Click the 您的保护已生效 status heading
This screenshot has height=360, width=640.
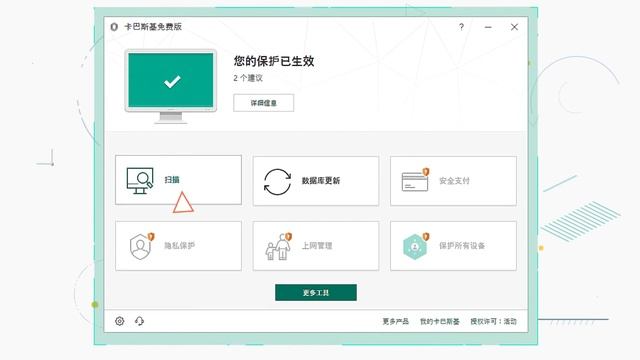274,61
